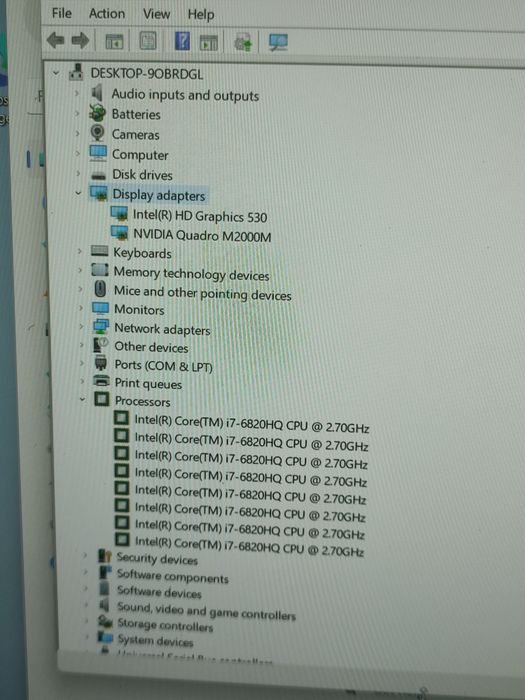
Task: Select the Software components category
Action: click(x=172, y=576)
